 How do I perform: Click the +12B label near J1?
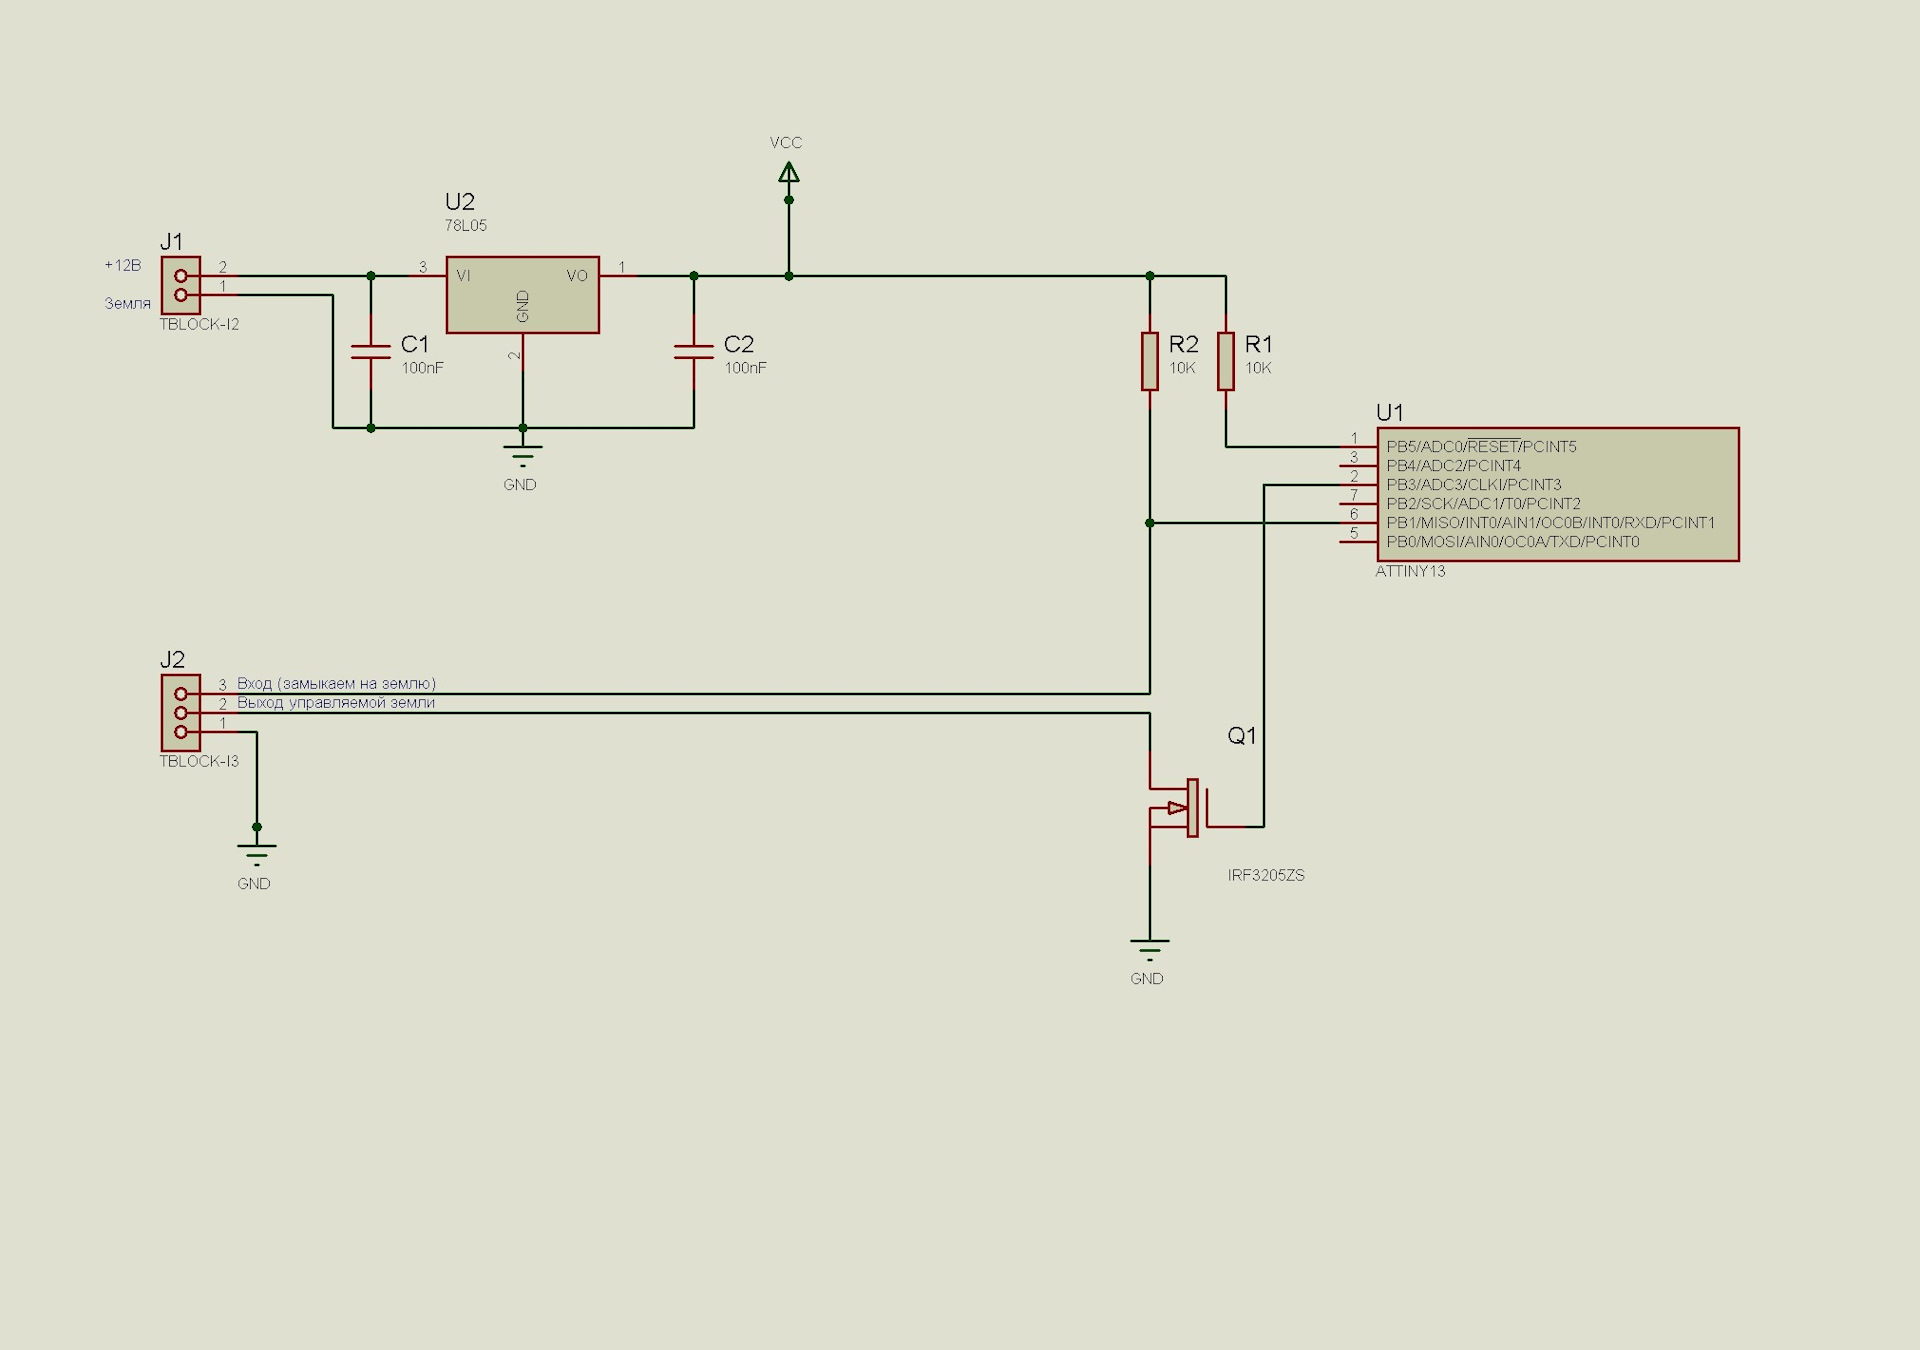point(123,265)
